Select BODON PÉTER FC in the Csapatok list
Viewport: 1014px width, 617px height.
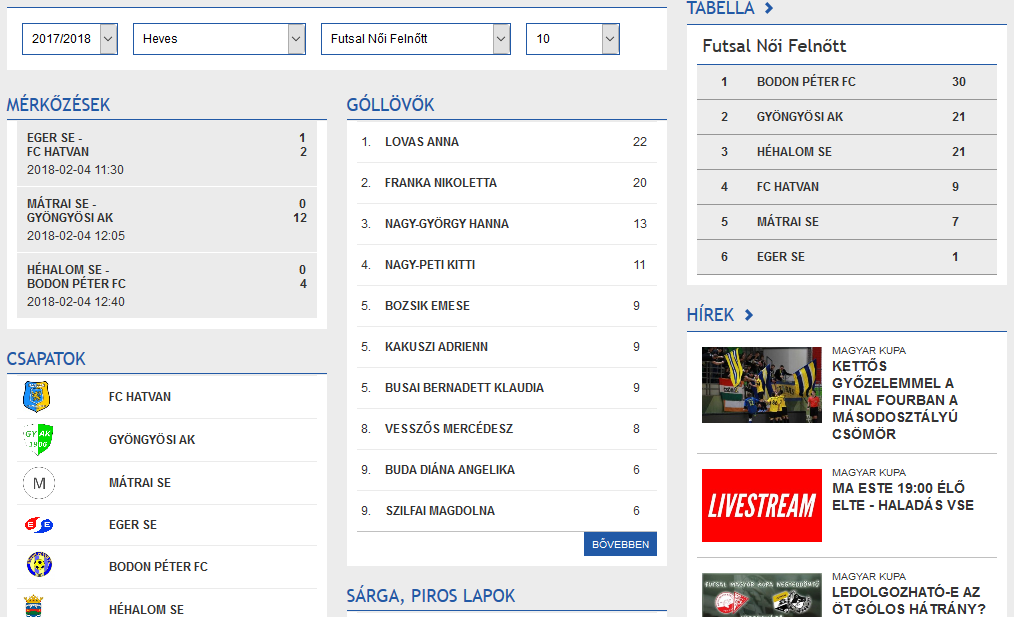158,567
